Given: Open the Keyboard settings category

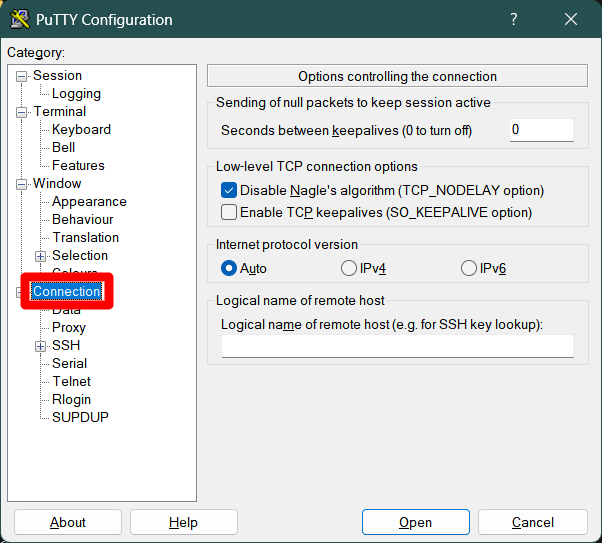Looking at the screenshot, I should pyautogui.click(x=81, y=130).
